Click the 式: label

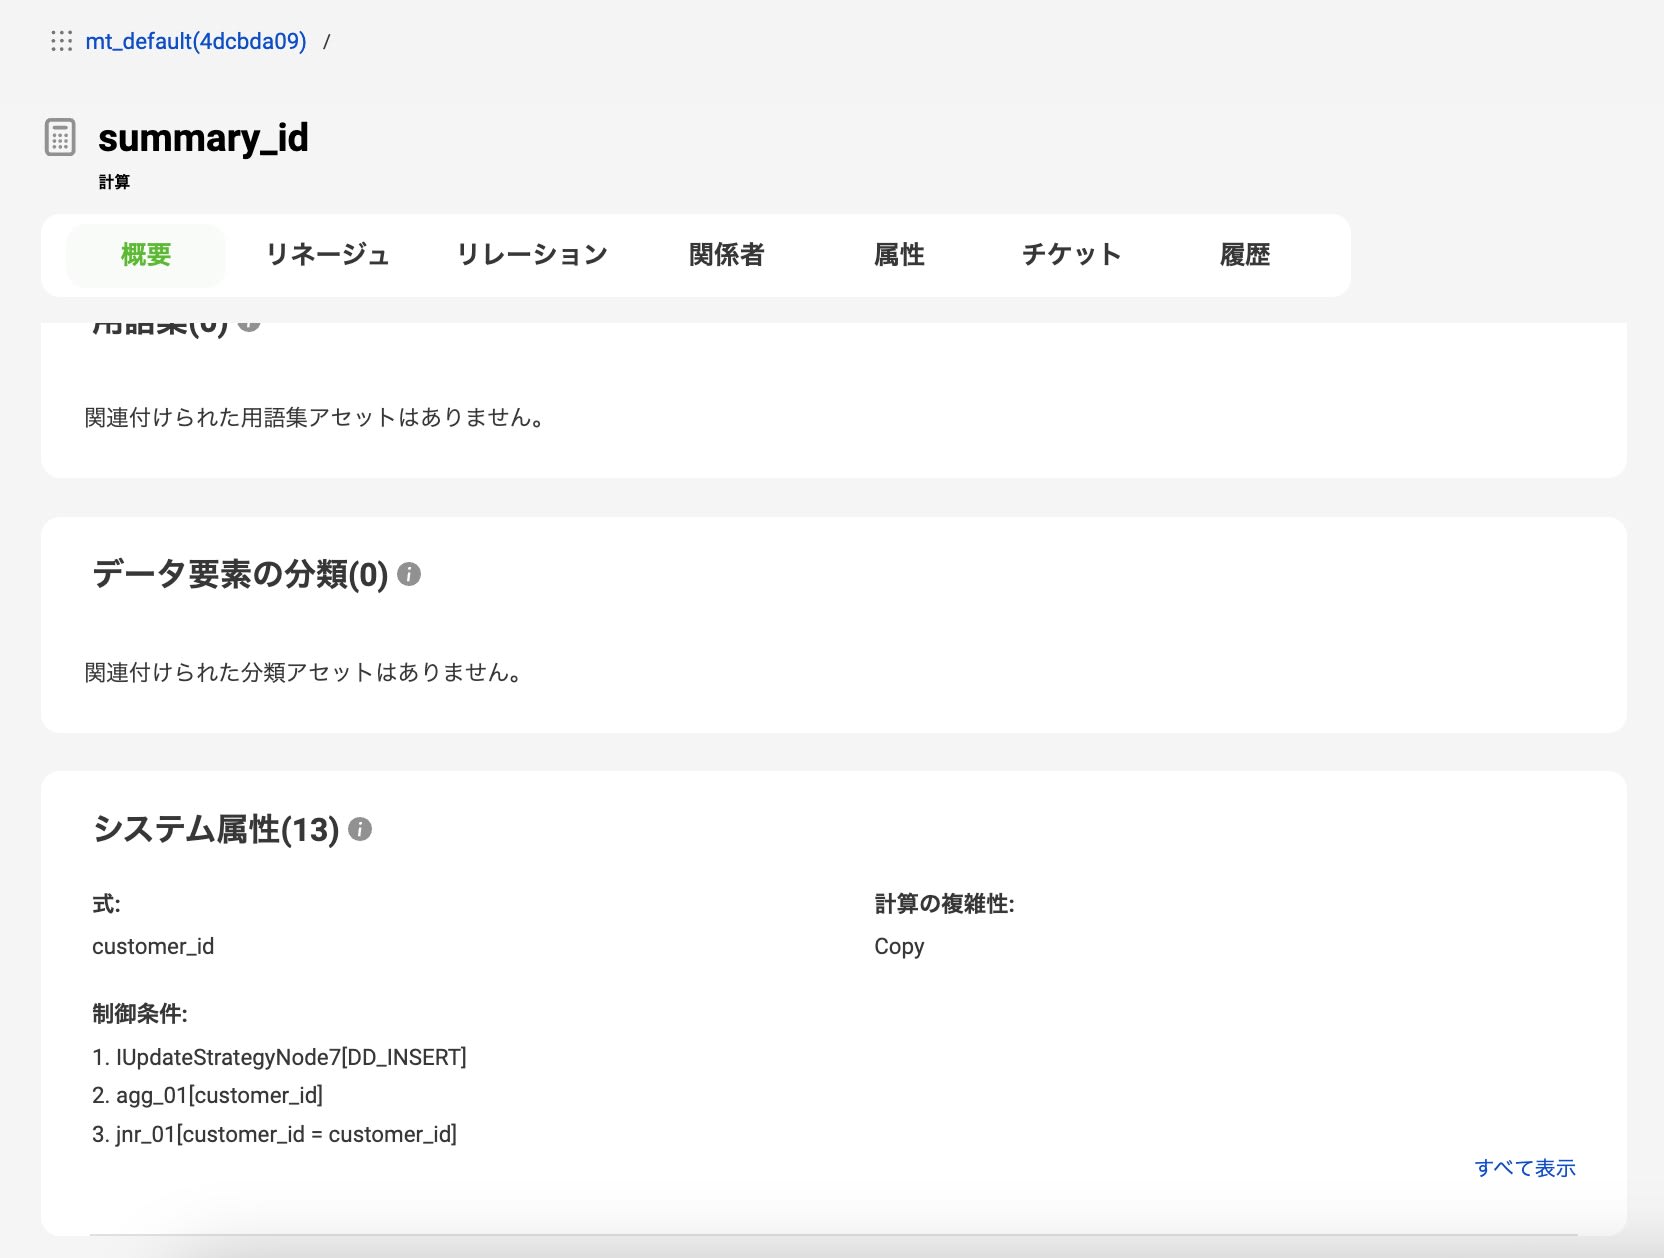(x=106, y=904)
